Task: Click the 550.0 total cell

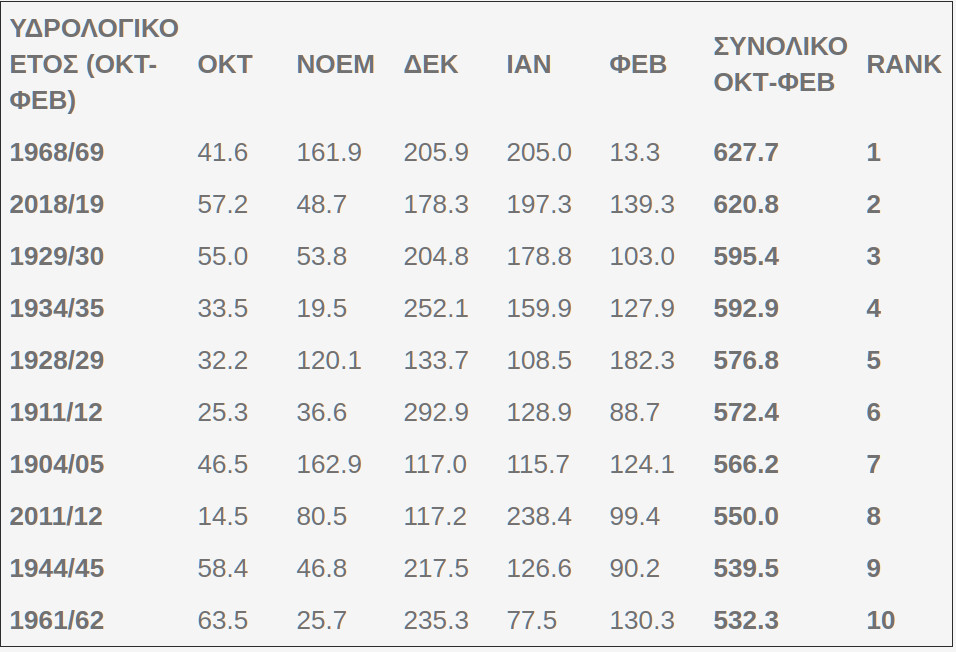Action: (x=746, y=517)
